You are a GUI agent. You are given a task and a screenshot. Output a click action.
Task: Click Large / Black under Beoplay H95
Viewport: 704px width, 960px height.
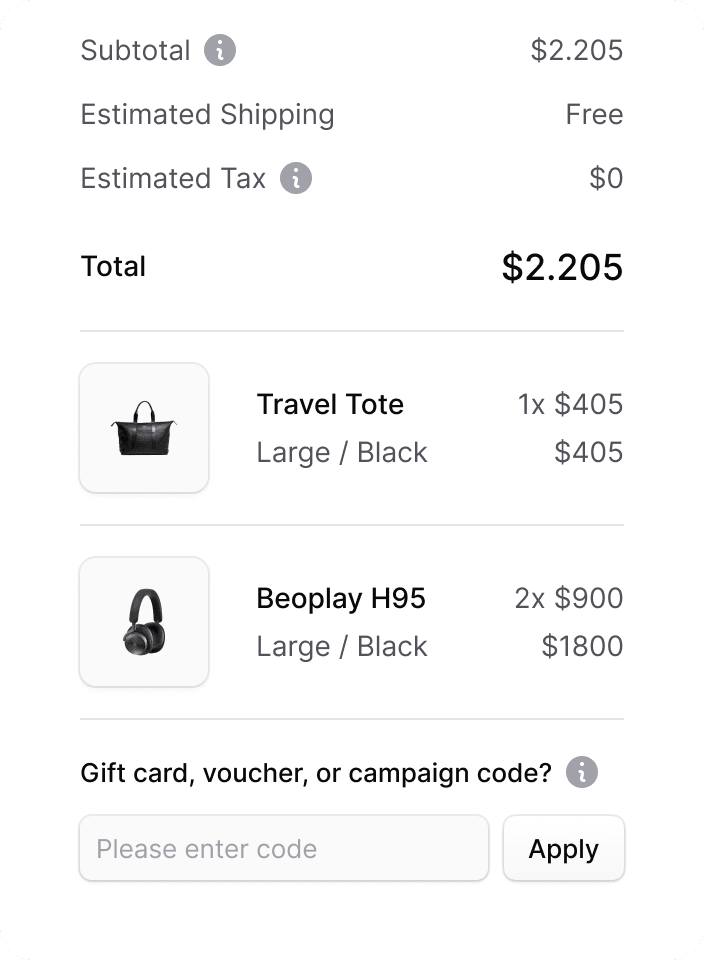click(x=342, y=647)
